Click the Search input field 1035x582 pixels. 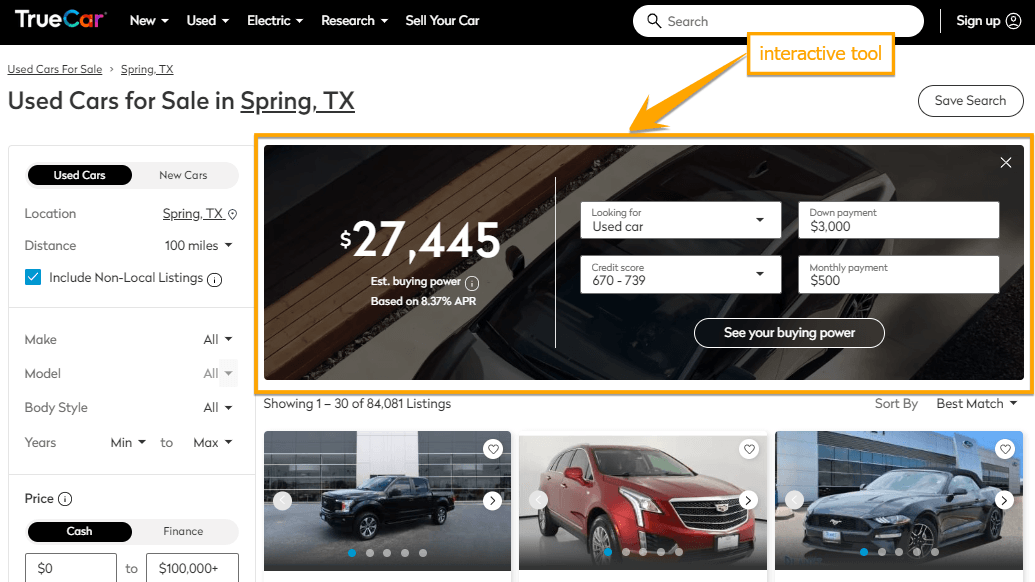(x=778, y=21)
